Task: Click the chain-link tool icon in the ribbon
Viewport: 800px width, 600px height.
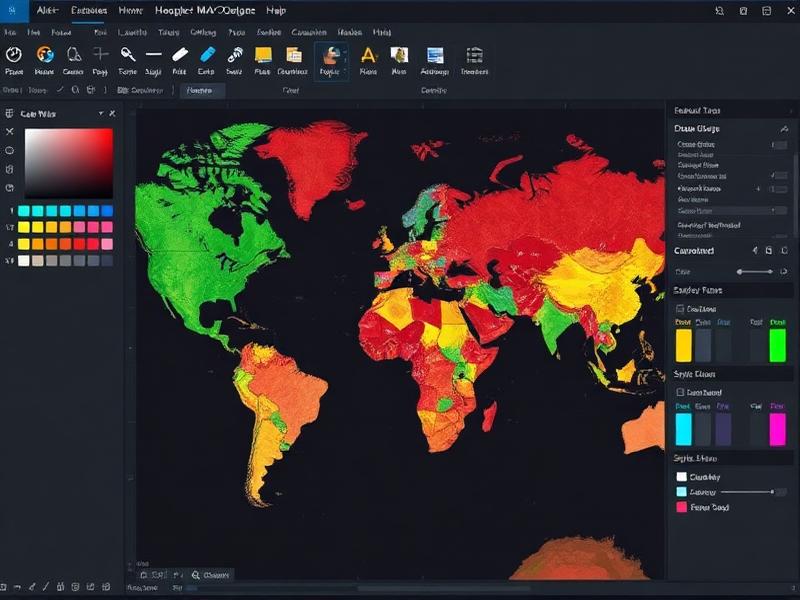Action: (x=235, y=54)
